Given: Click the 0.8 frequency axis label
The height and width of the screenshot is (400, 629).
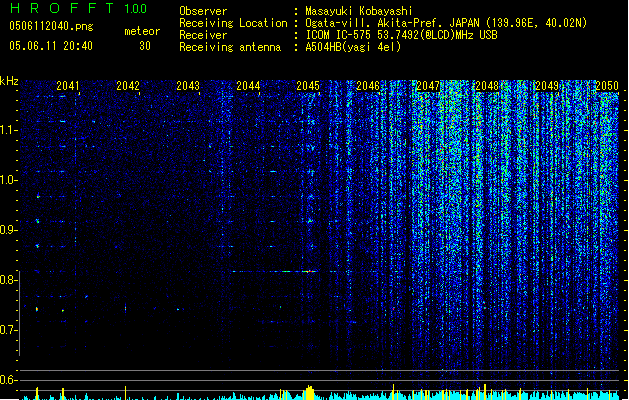Looking at the screenshot, I should (9, 280).
